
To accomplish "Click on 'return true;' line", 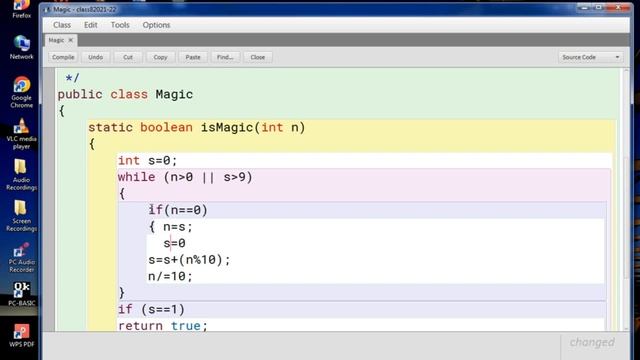I will click(163, 326).
